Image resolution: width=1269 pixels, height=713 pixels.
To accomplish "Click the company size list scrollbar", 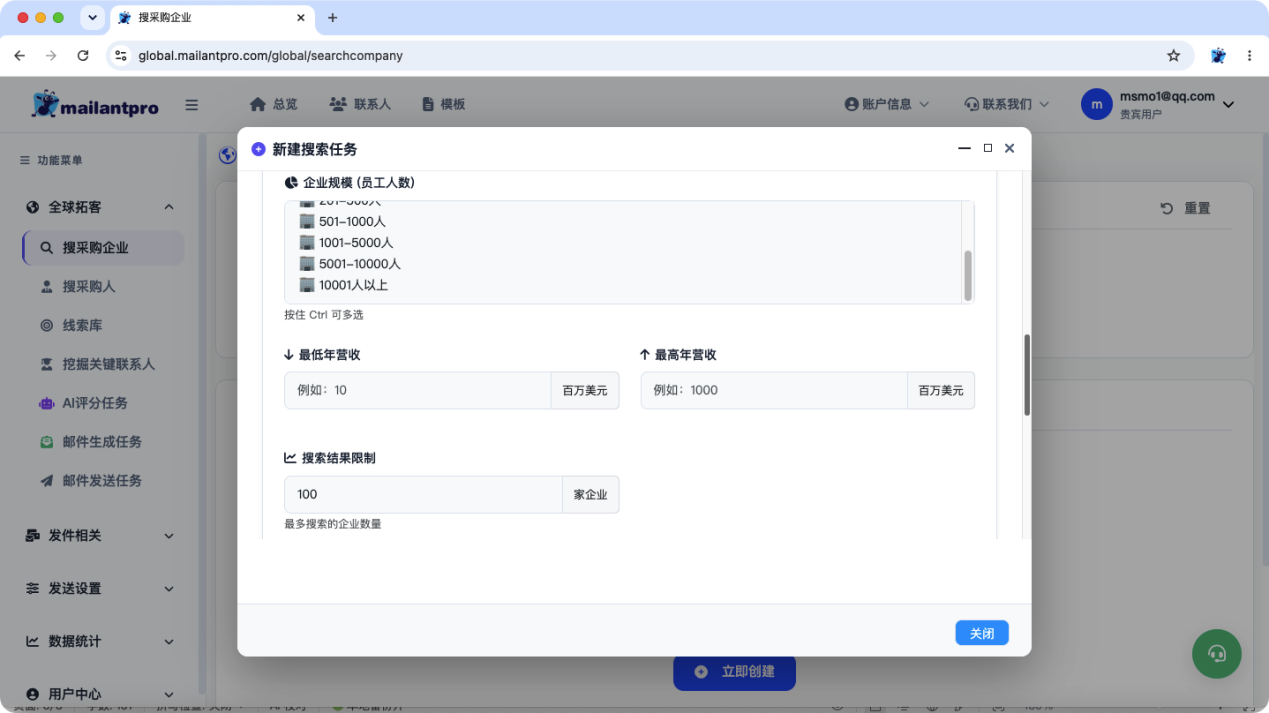I will pyautogui.click(x=968, y=275).
